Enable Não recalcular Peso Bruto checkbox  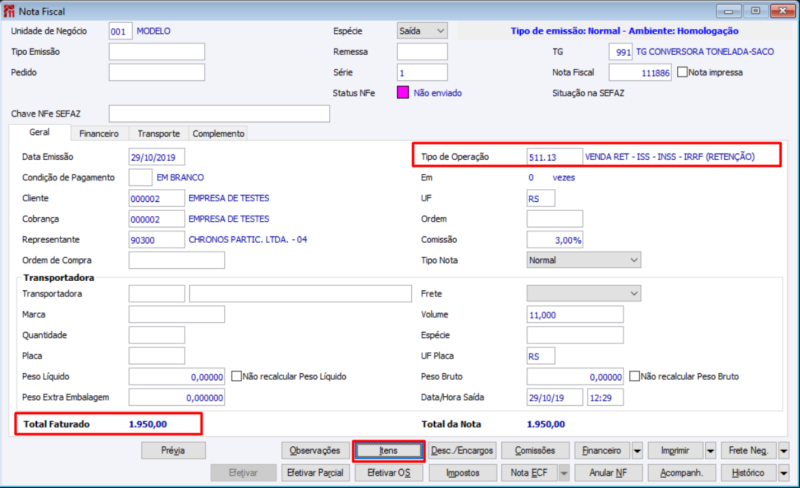pyautogui.click(x=634, y=376)
